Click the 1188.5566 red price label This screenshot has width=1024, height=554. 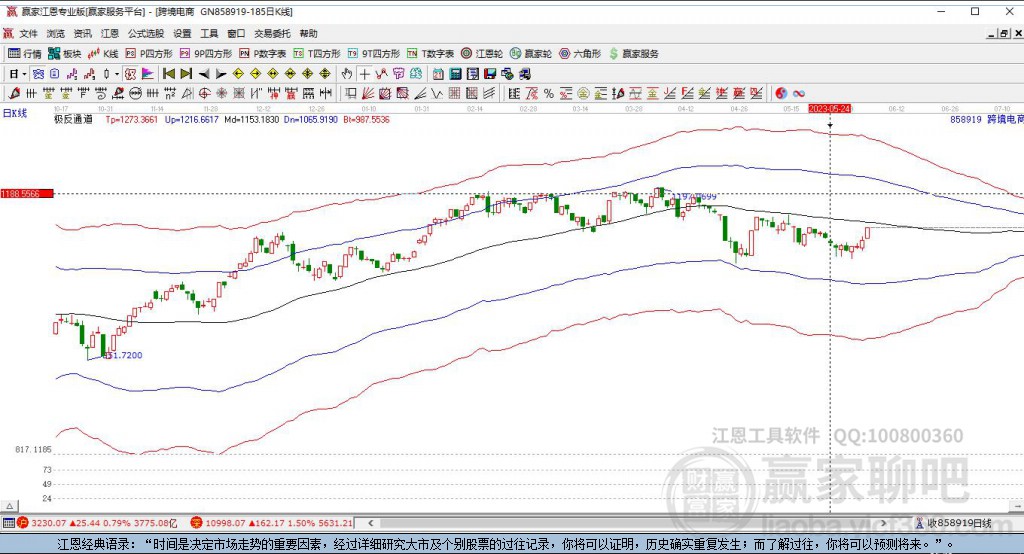[x=27, y=194]
